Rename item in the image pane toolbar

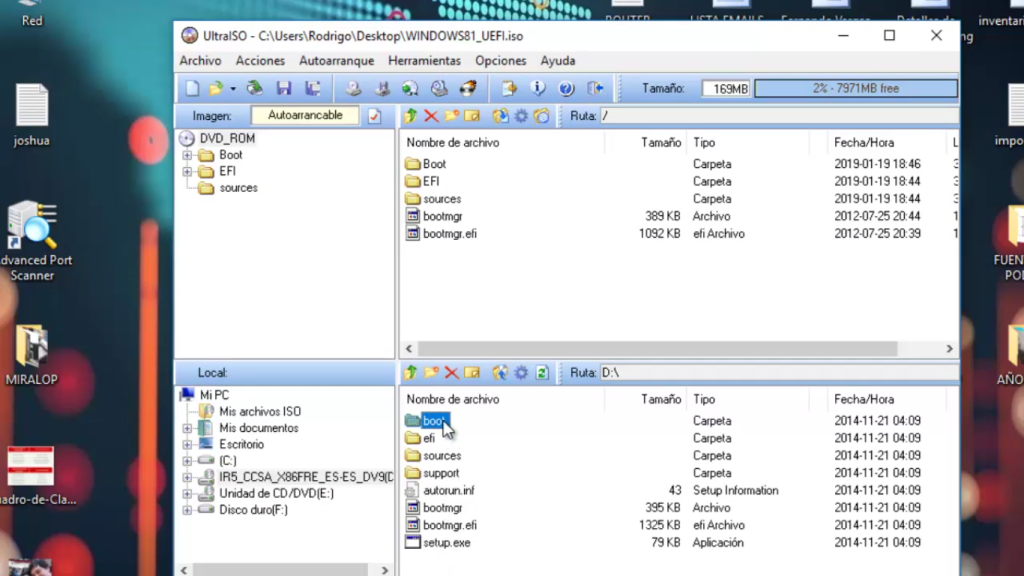point(472,116)
